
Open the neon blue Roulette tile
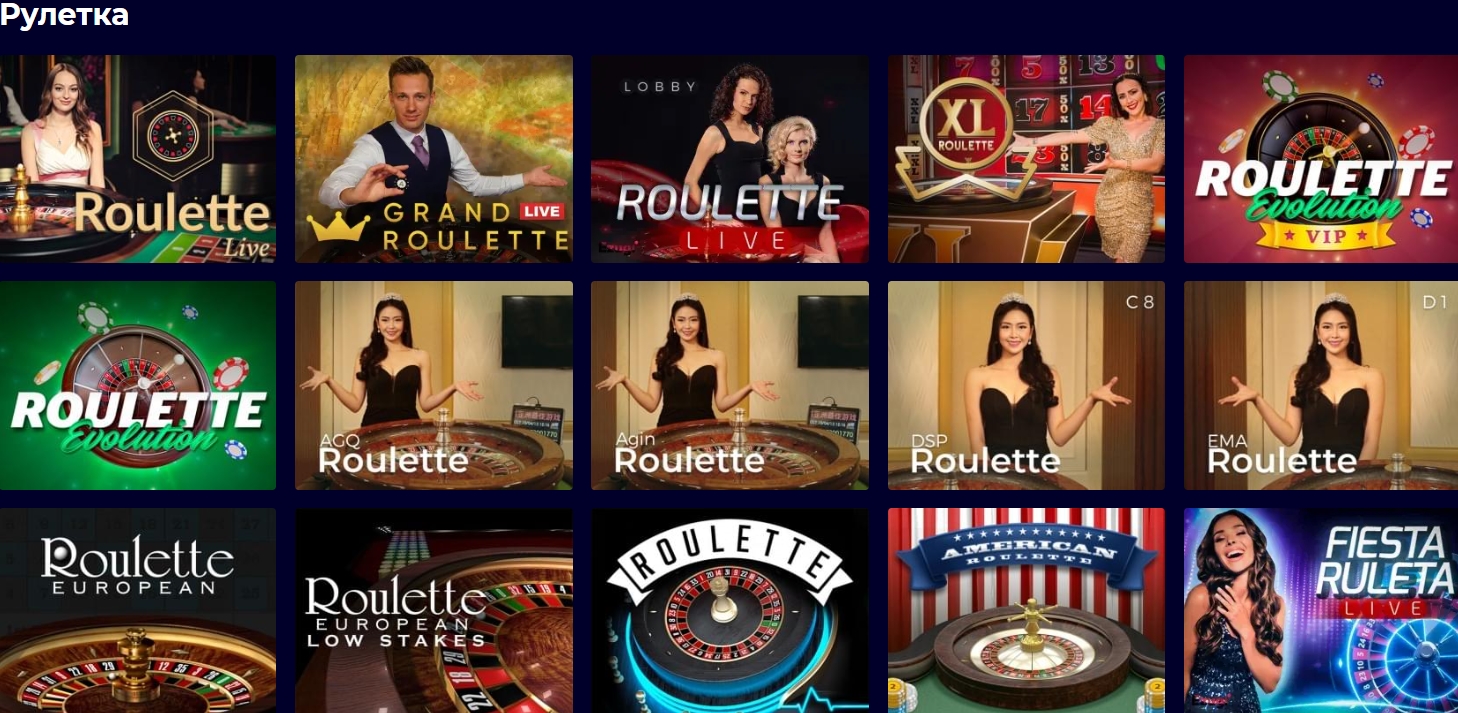coord(730,610)
